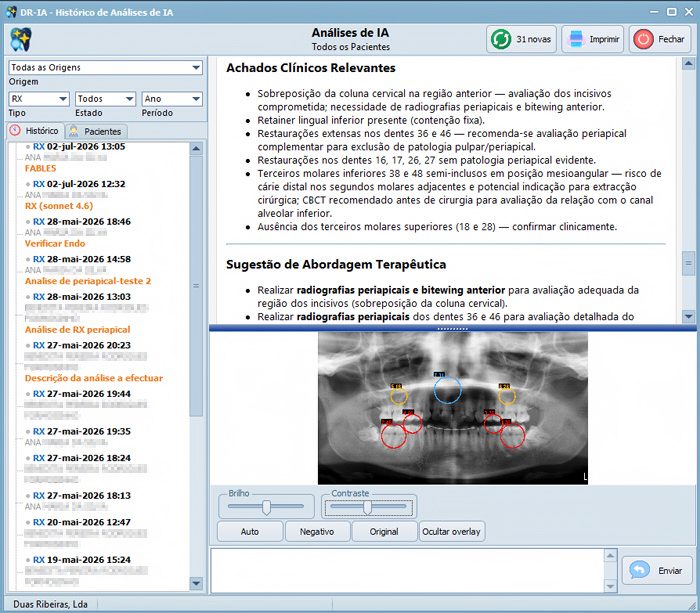
Task: Click the panoramic X-ray image
Action: click(453, 408)
